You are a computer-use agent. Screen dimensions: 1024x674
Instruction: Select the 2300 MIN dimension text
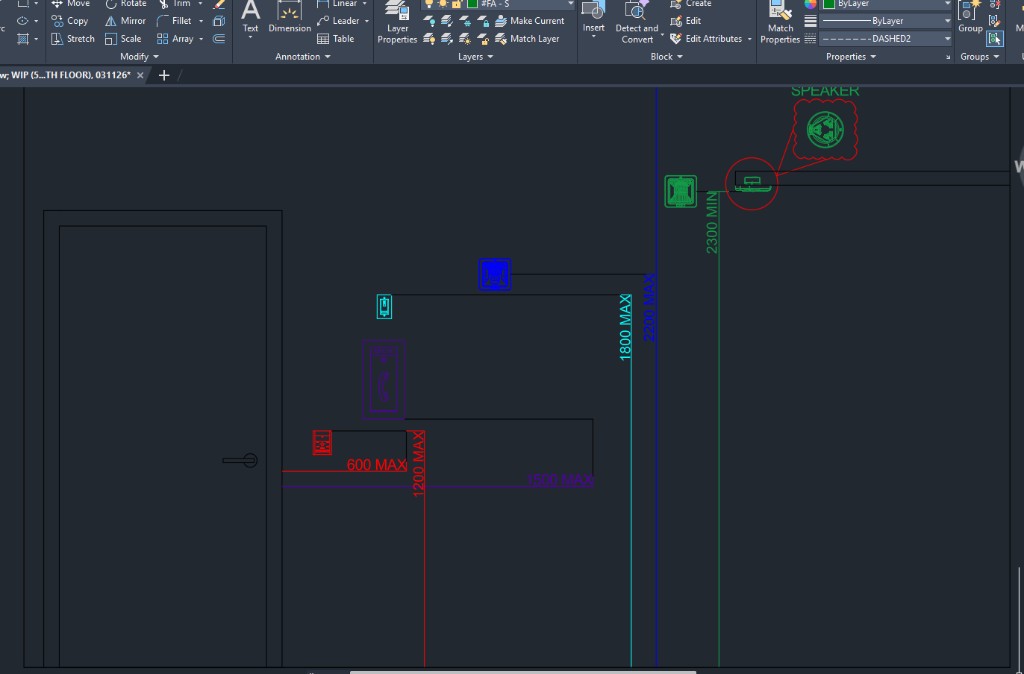click(x=712, y=223)
